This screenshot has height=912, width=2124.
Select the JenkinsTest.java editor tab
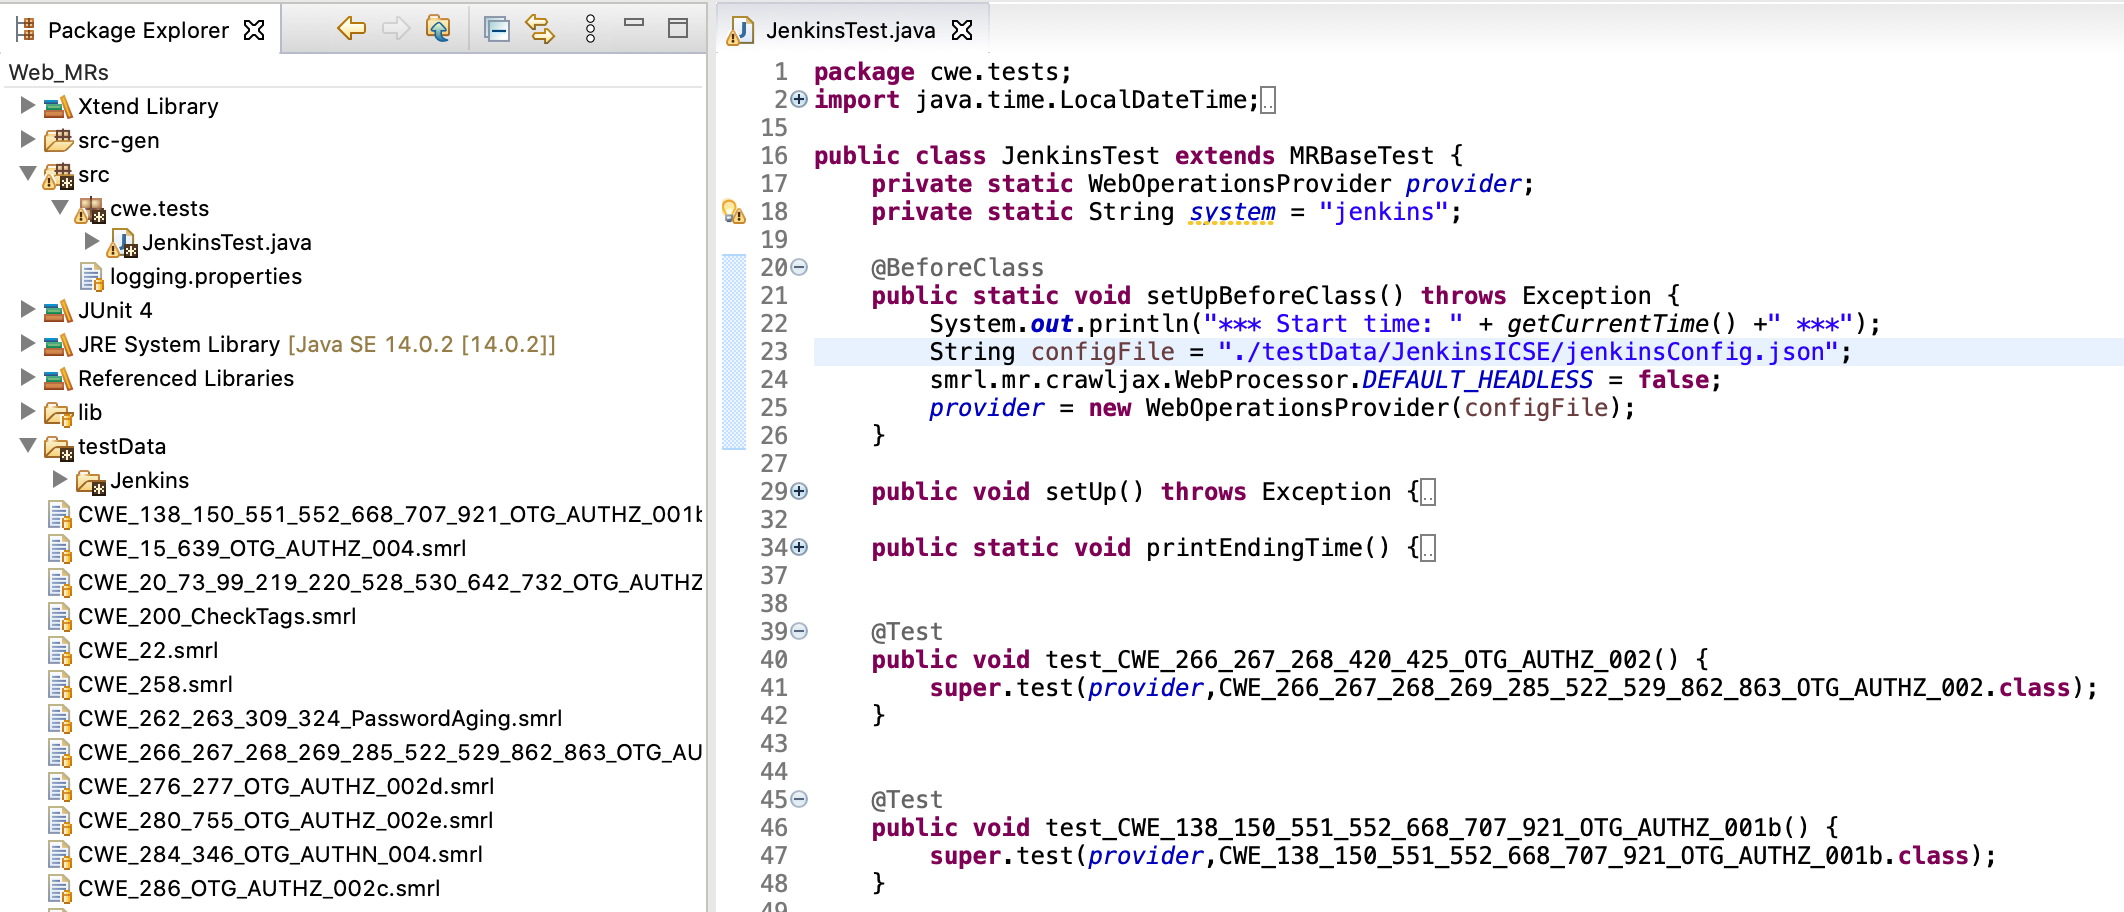pyautogui.click(x=850, y=30)
